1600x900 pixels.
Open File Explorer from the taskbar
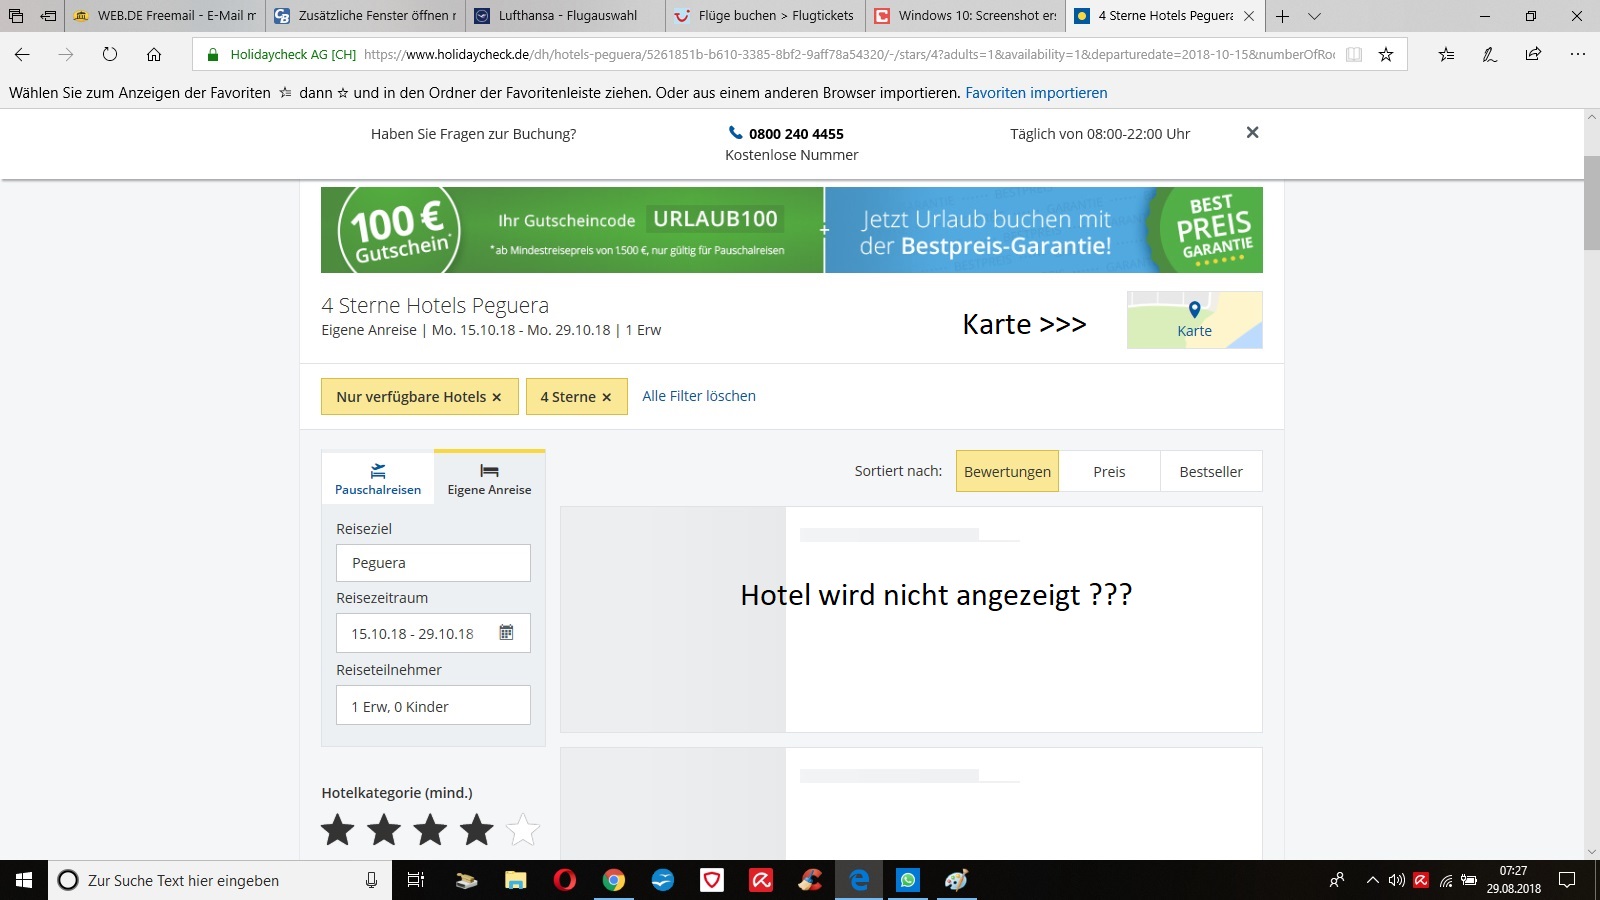pyautogui.click(x=515, y=880)
